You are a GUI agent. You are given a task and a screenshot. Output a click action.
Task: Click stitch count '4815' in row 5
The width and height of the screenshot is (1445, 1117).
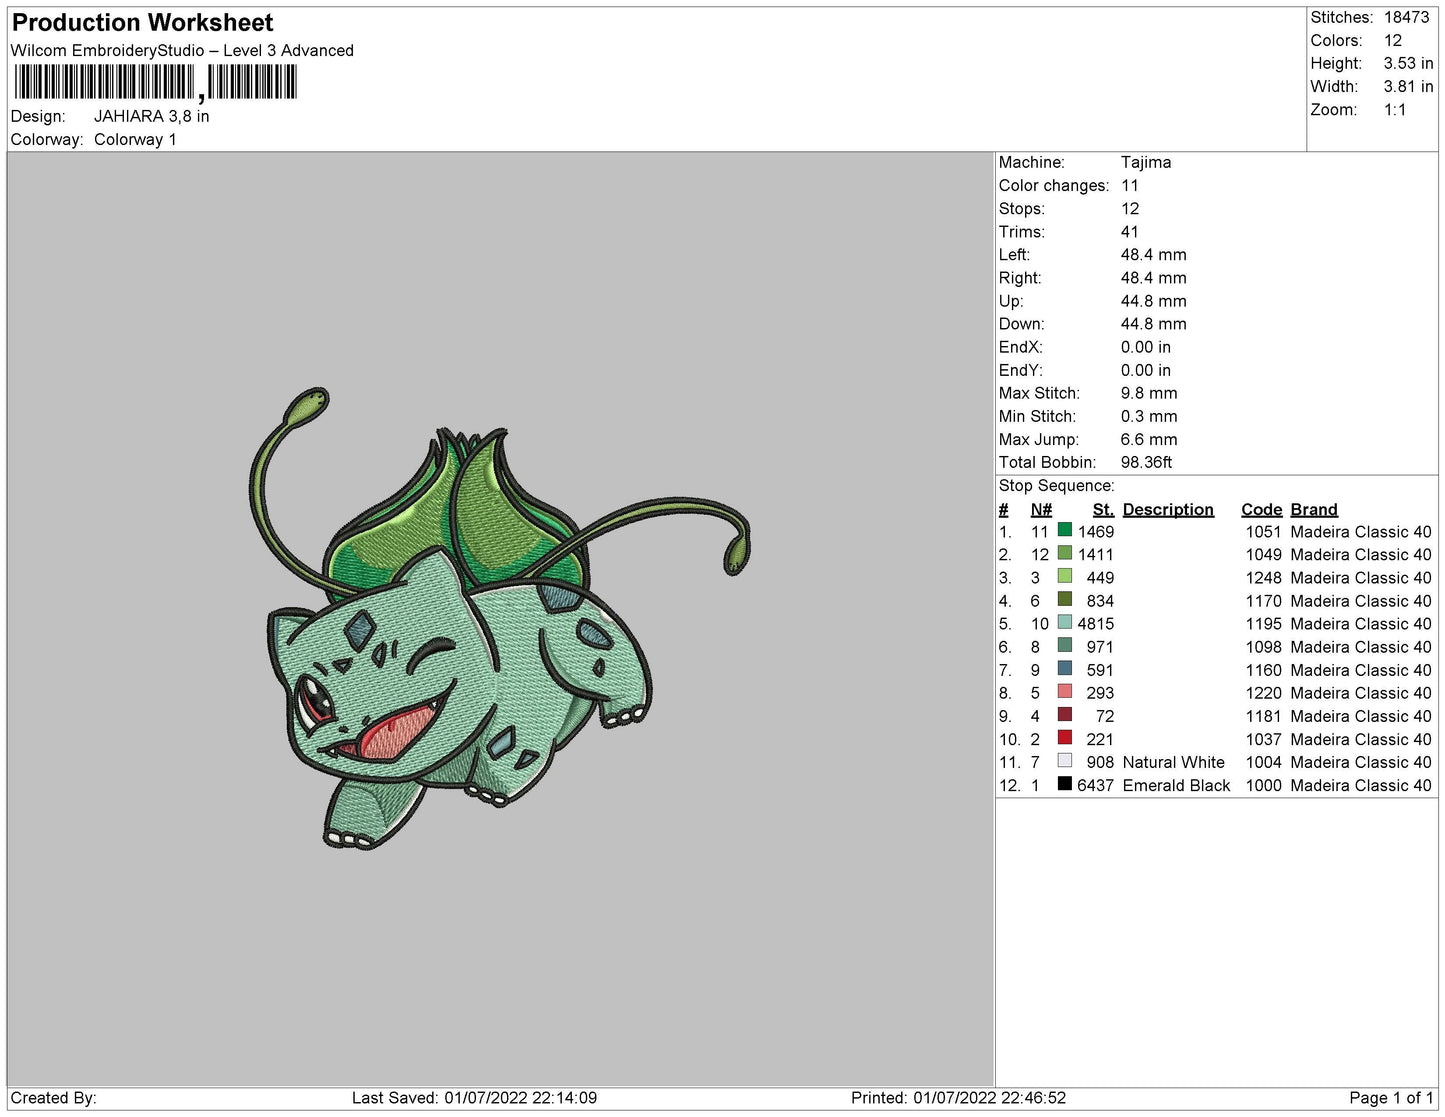(x=1096, y=623)
